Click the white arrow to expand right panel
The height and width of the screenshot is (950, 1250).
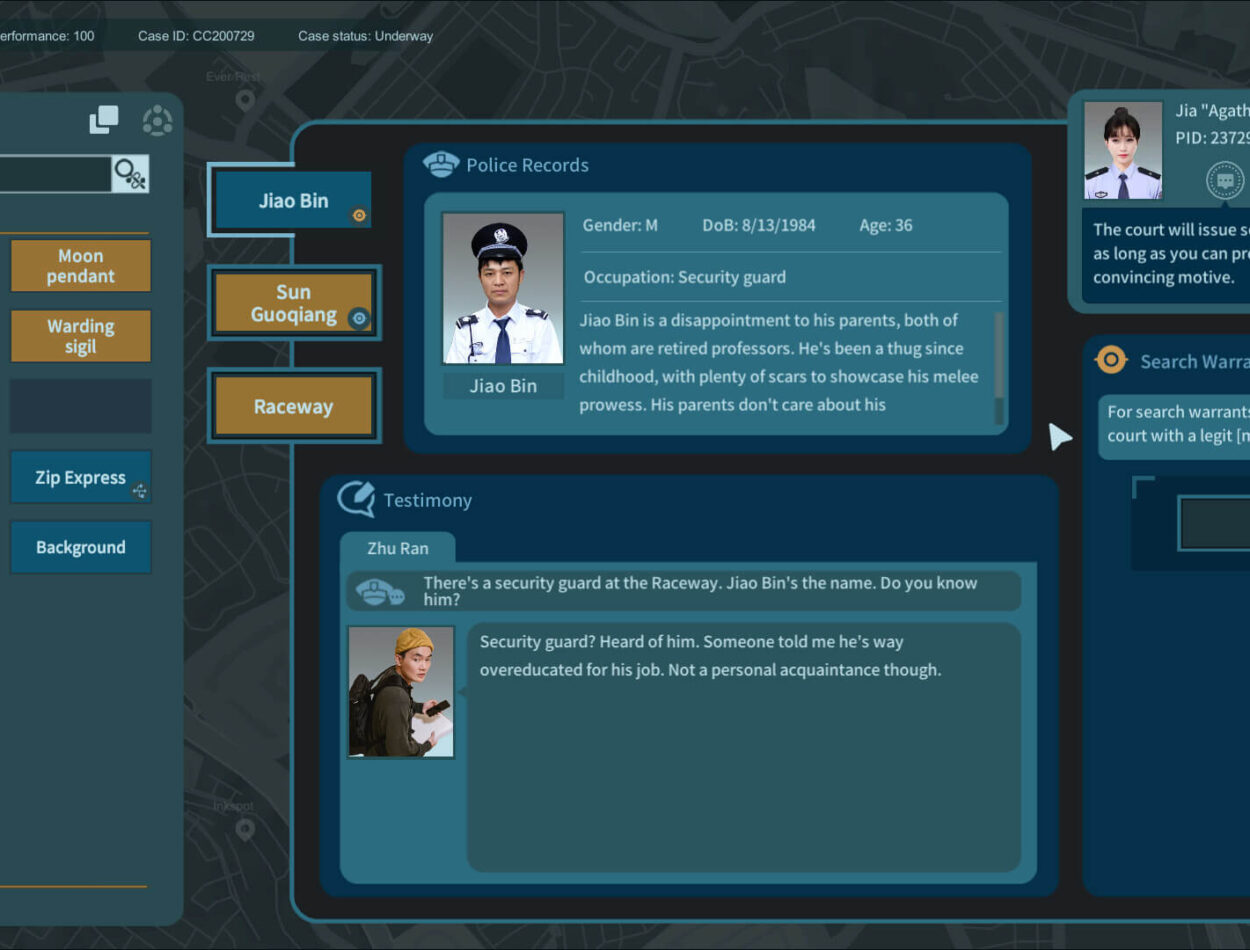click(x=1059, y=437)
